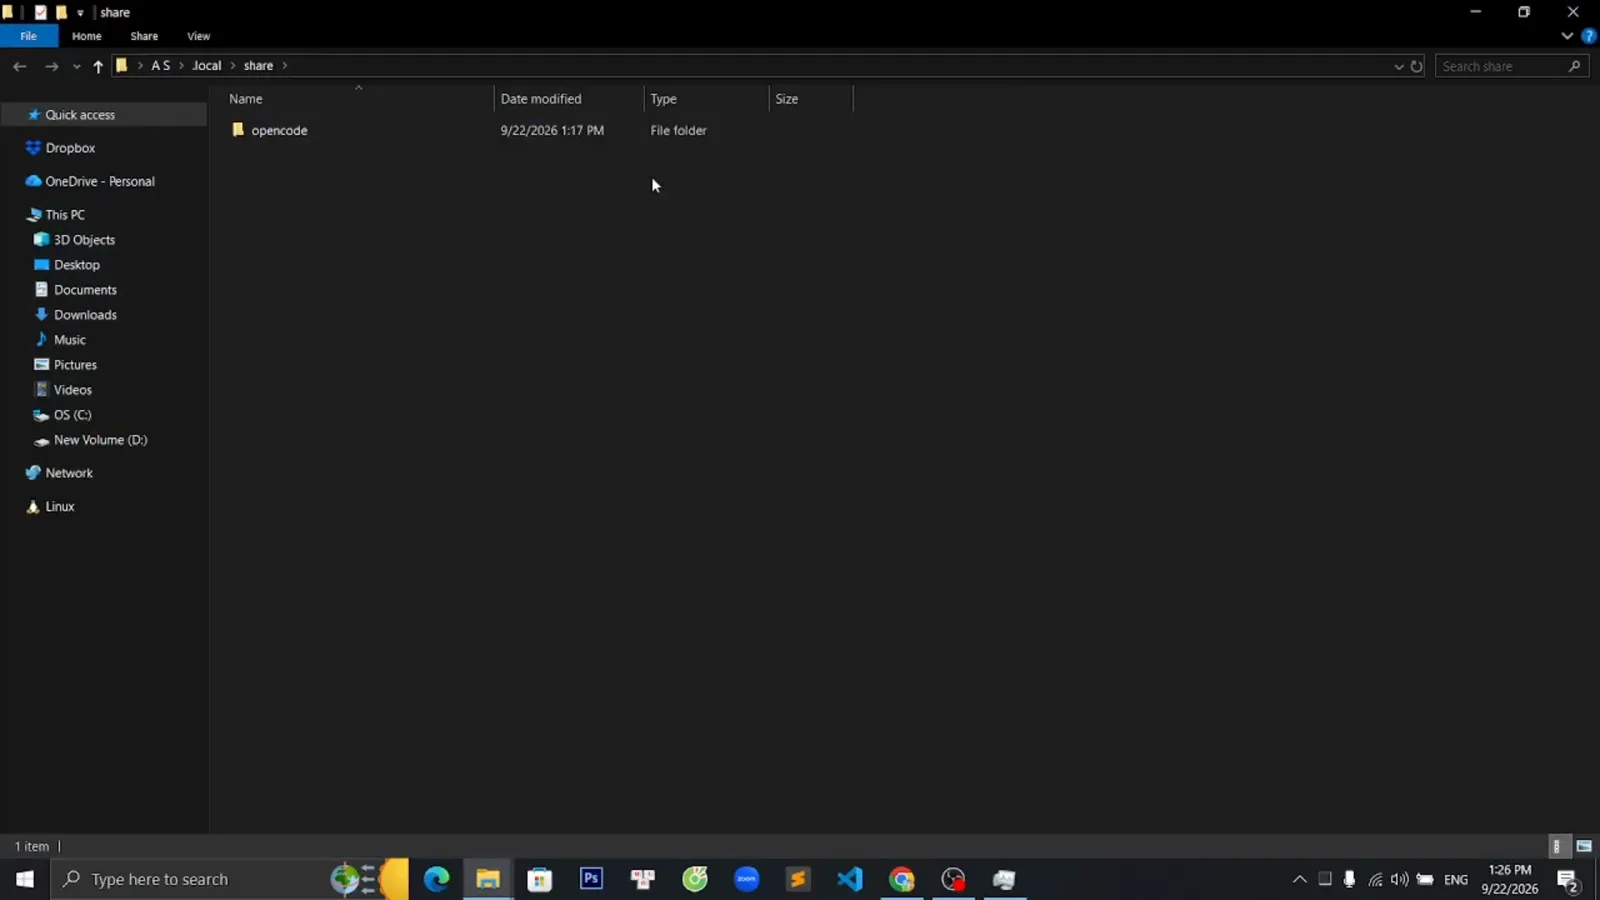The image size is (1600, 900).
Task: Select This PC in navigation pane
Action: (x=65, y=215)
